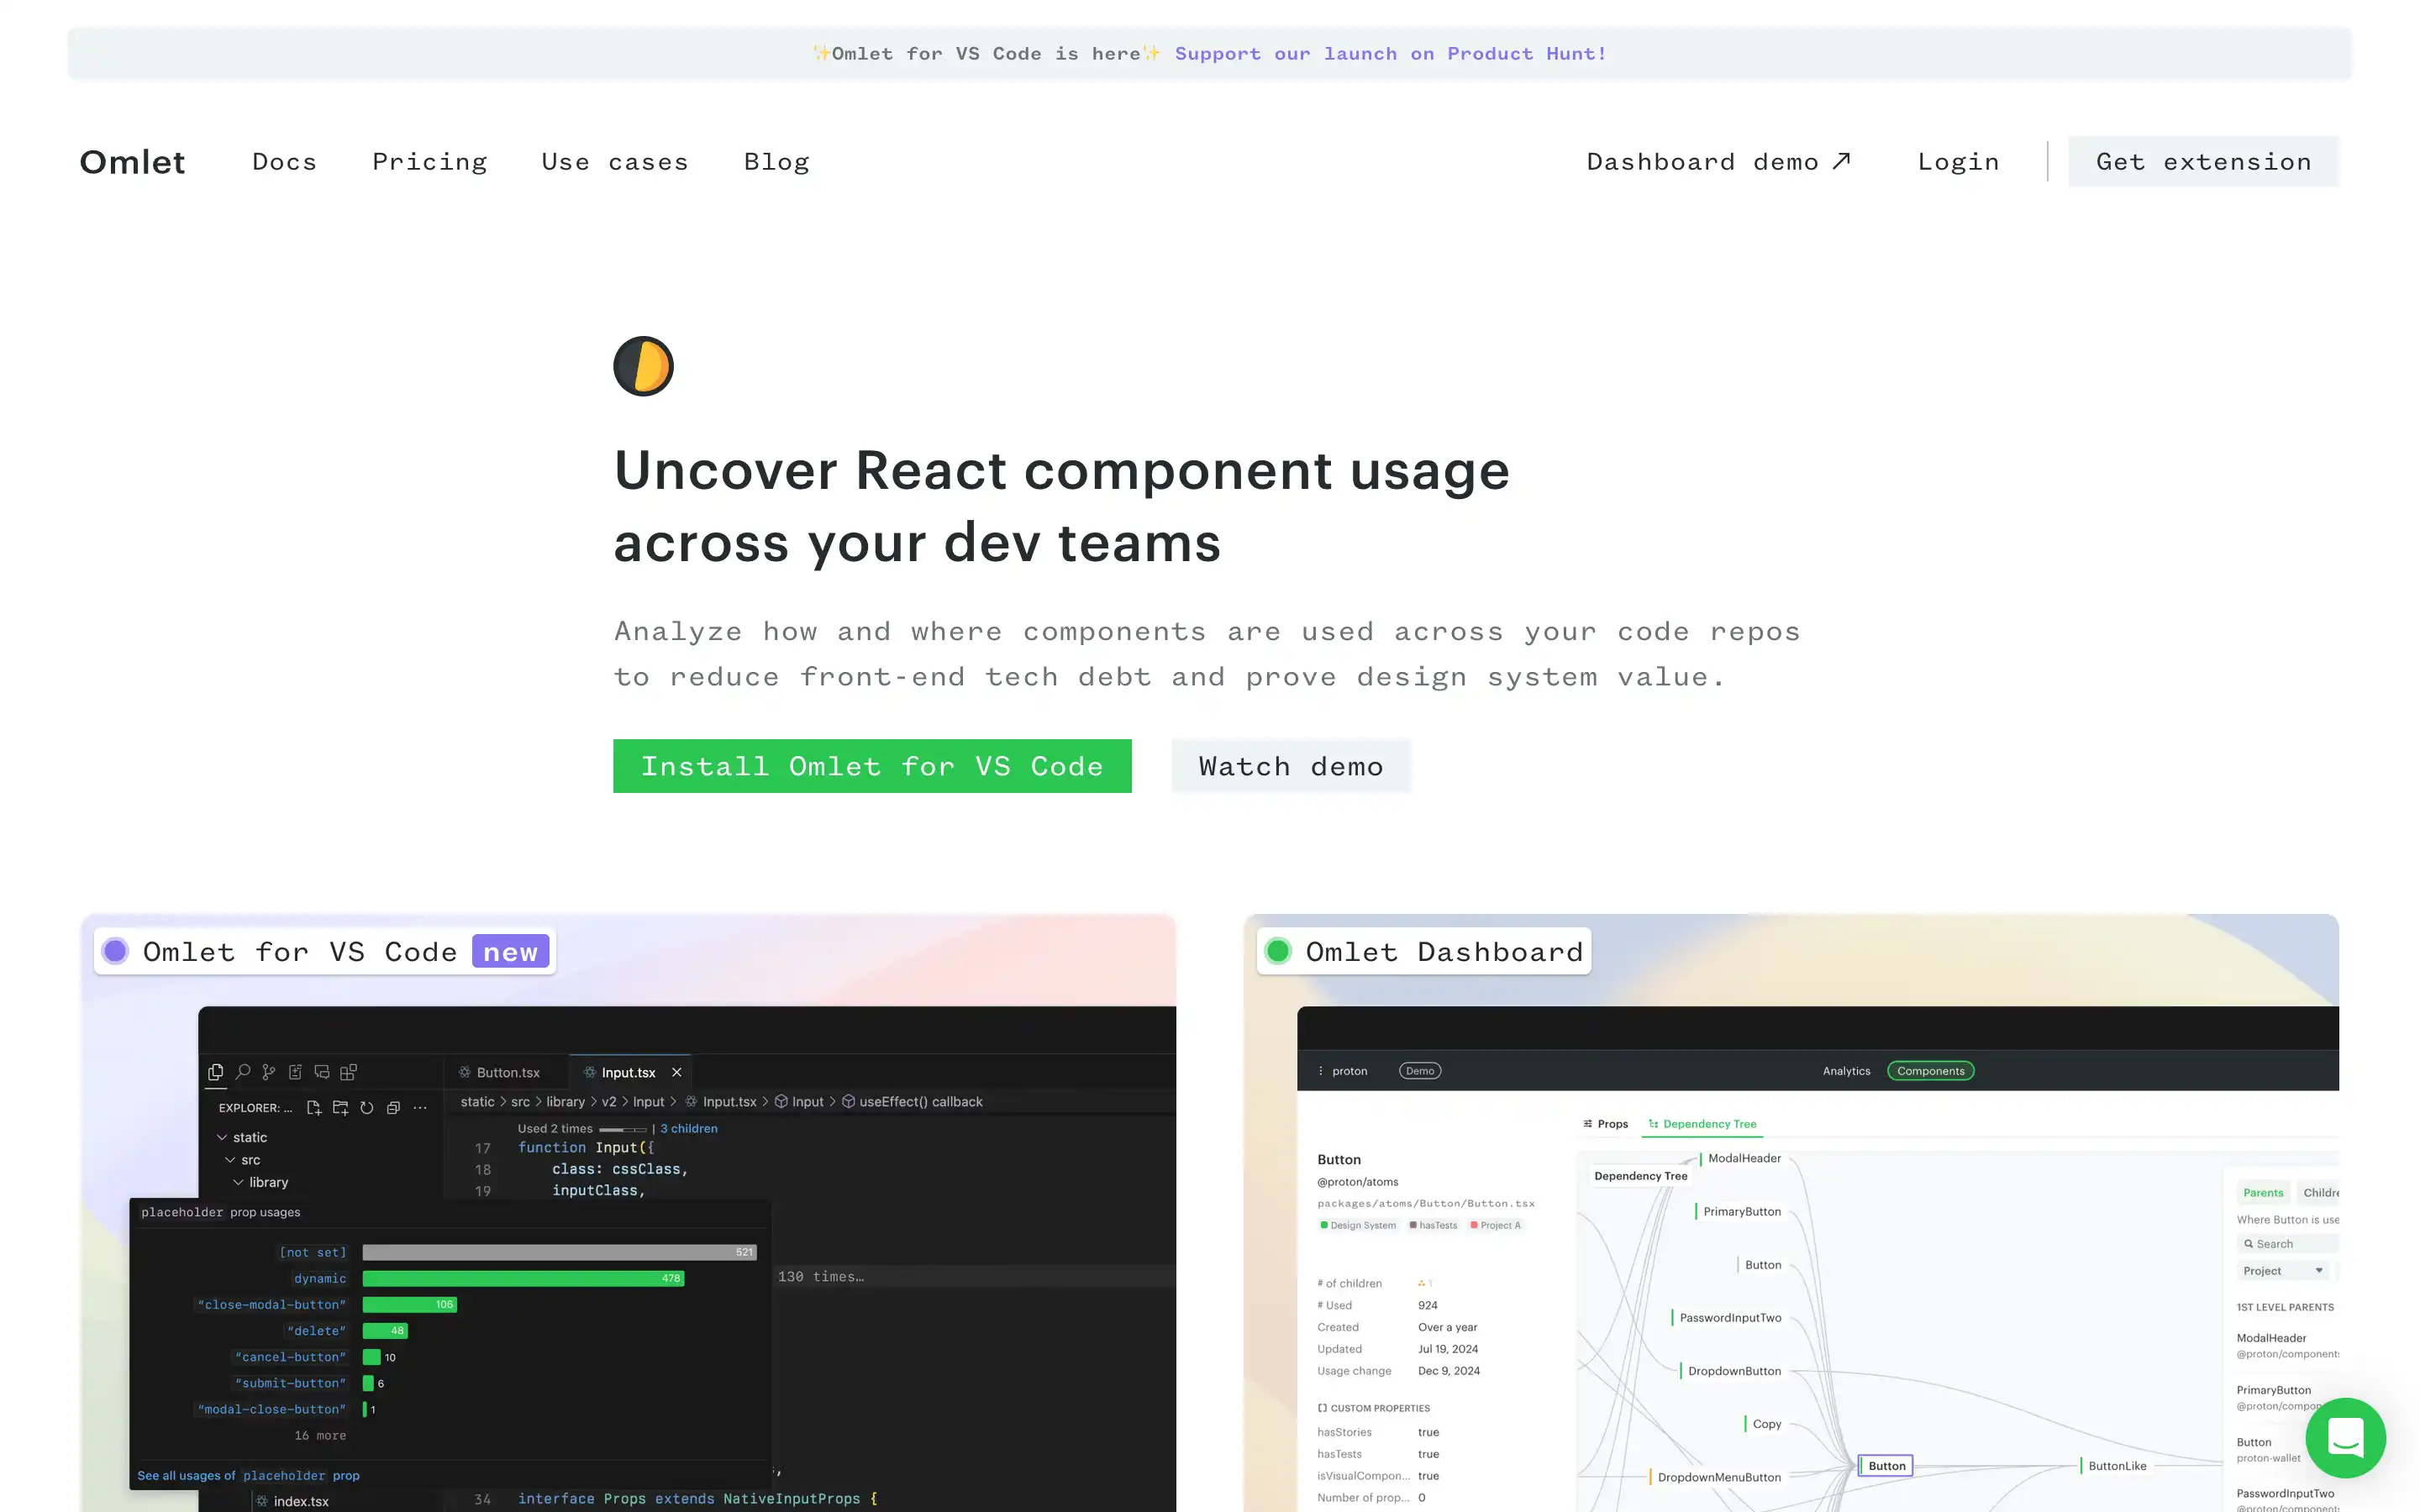Collapse the library folder
Image resolution: width=2420 pixels, height=1512 pixels.
(x=261, y=1182)
